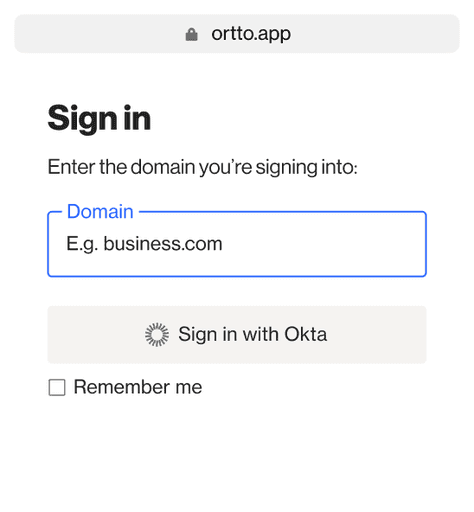This screenshot has height=512, width=474.
Task: Click the 'Okta' word in the button
Action: coord(306,334)
